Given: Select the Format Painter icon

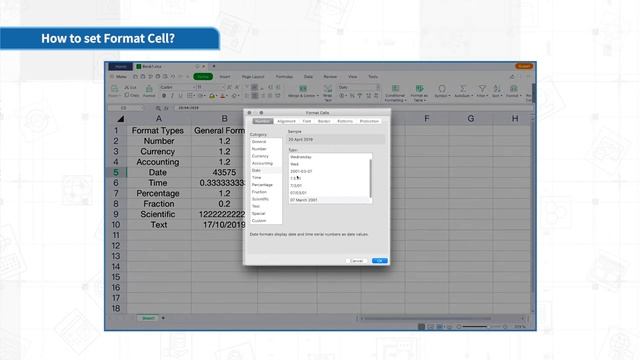Looking at the screenshot, I should coord(149,89).
